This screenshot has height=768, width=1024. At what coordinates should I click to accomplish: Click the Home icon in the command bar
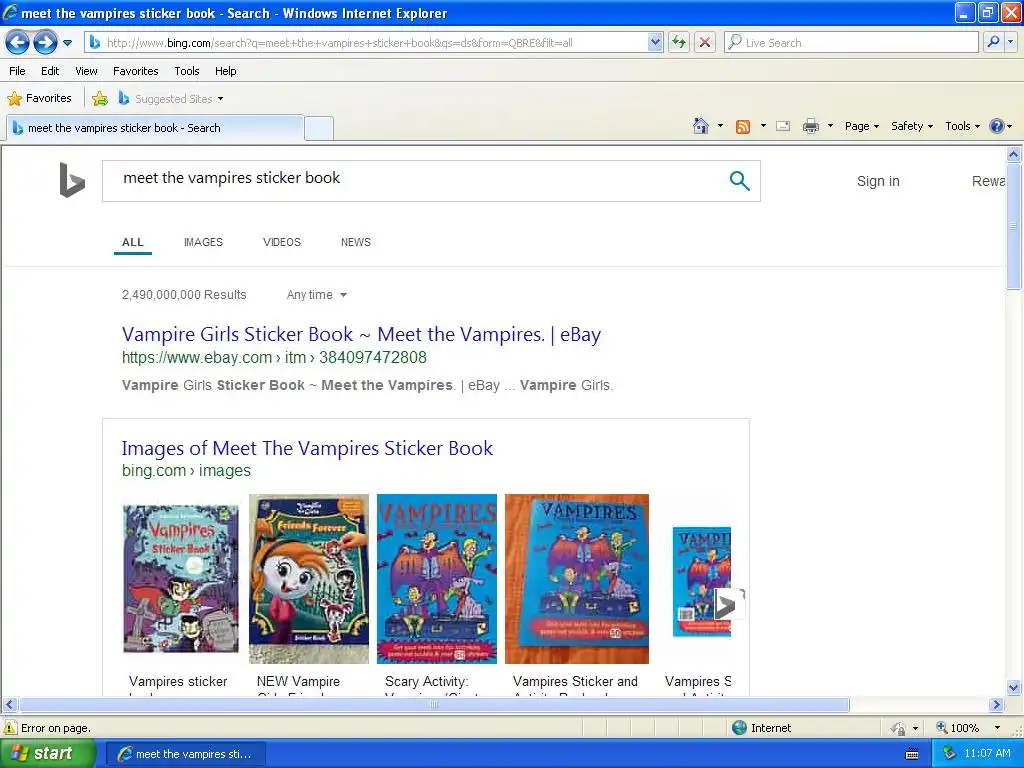click(x=701, y=126)
